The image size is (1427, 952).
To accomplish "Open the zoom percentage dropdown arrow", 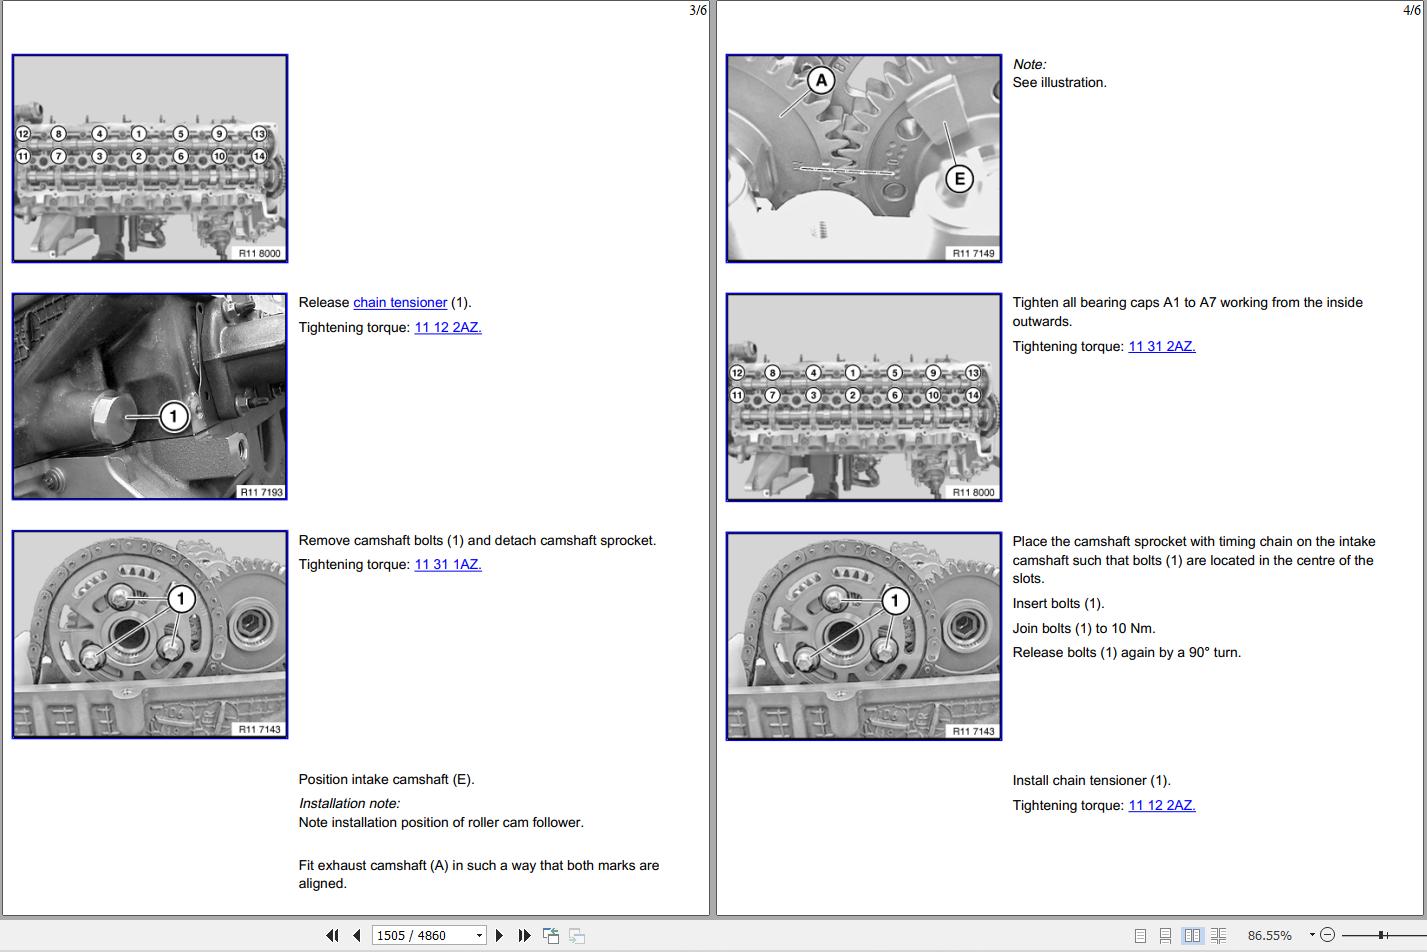I will pyautogui.click(x=1311, y=935).
